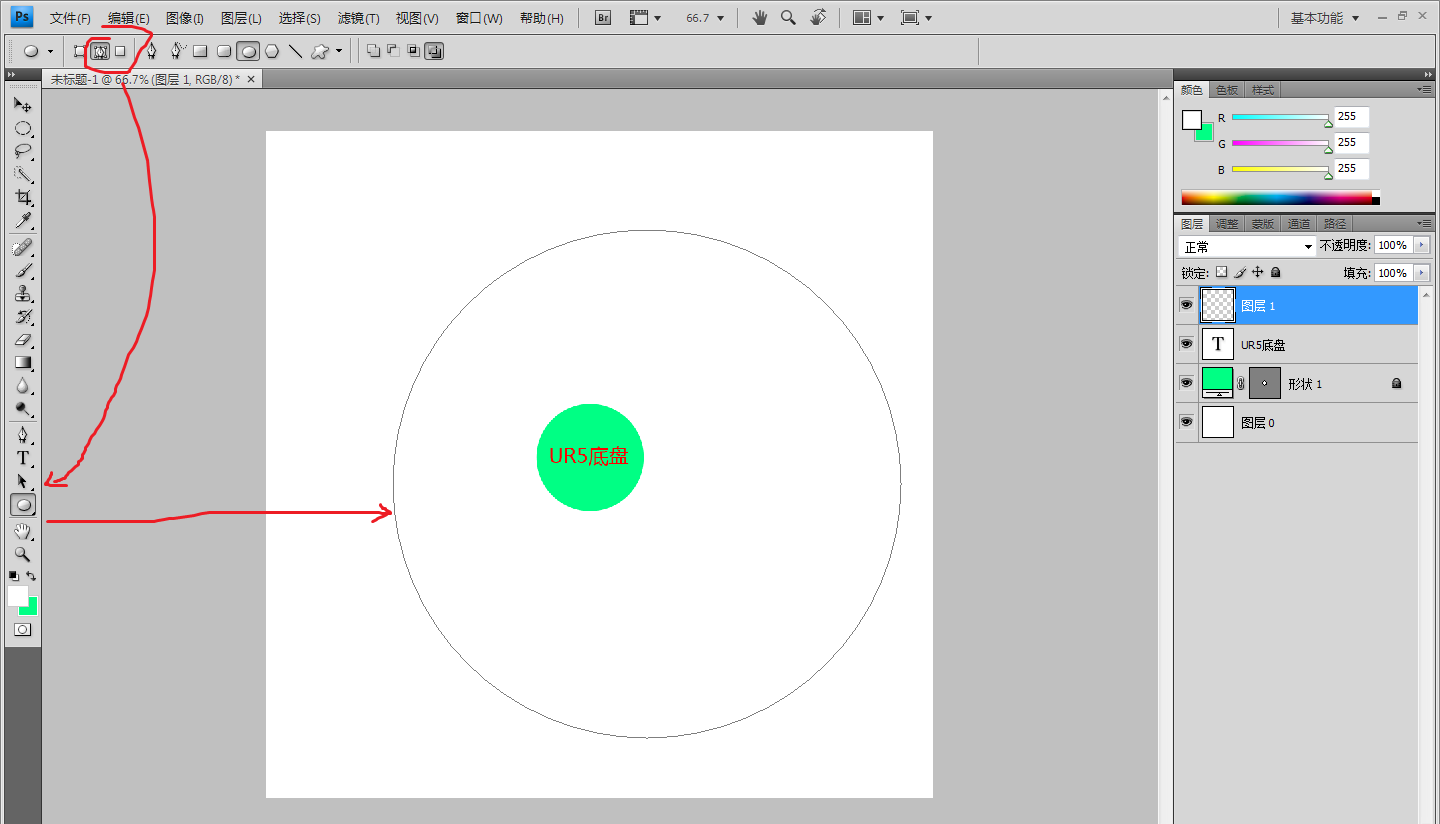This screenshot has height=824, width=1440.
Task: Select the Eraser tool
Action: tap(23, 340)
